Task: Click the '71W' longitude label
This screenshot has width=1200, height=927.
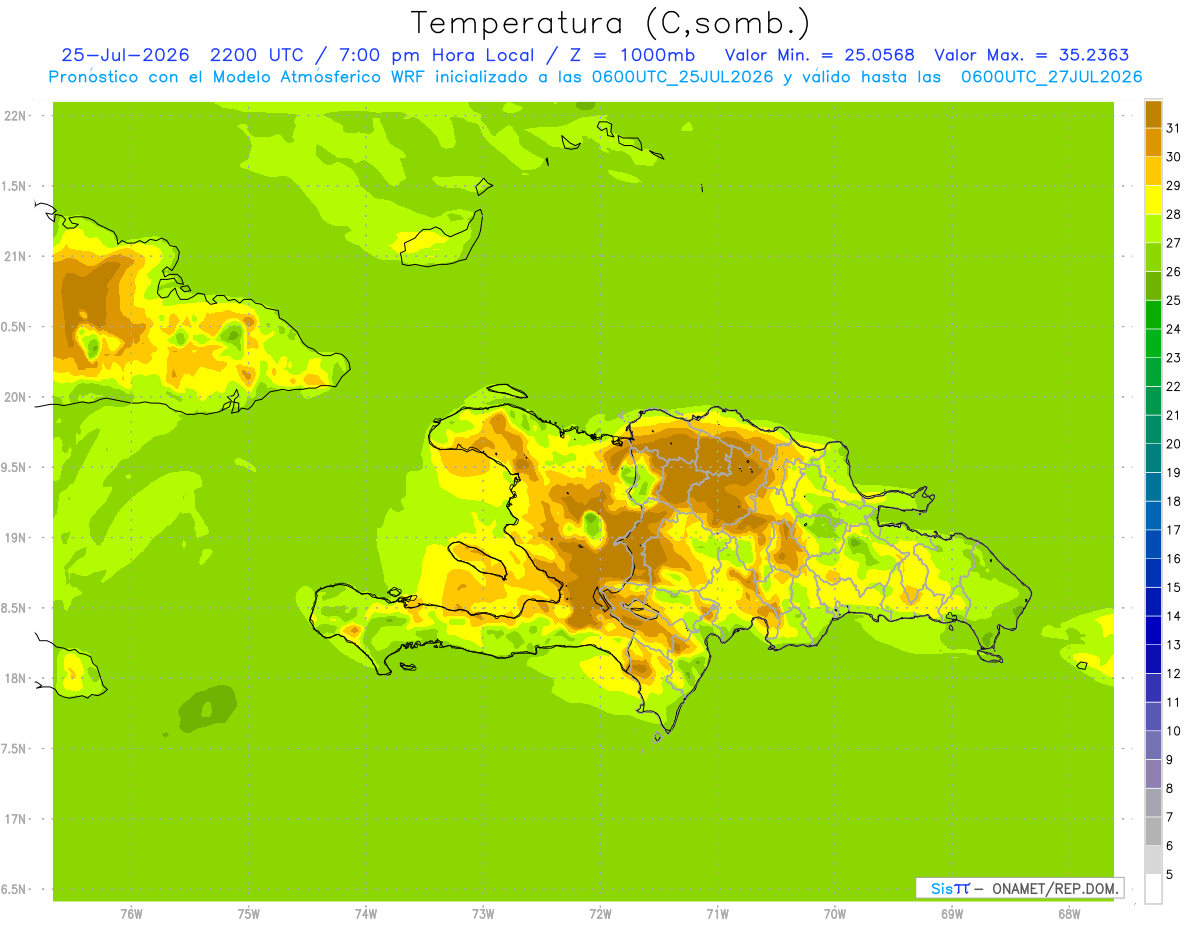Action: [717, 914]
